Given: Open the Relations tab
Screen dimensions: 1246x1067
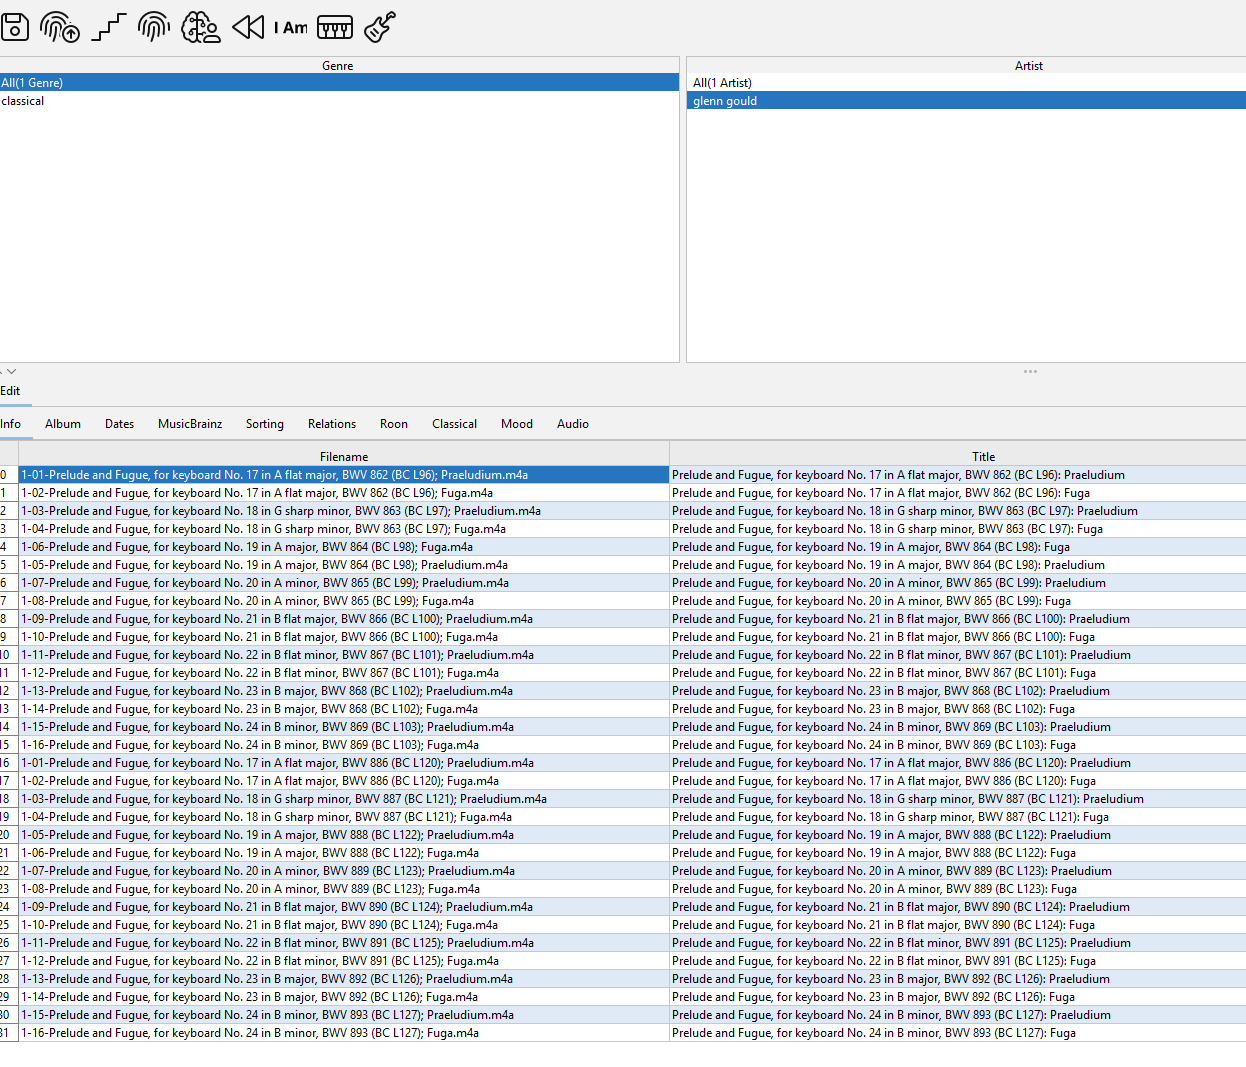Looking at the screenshot, I should click(332, 424).
